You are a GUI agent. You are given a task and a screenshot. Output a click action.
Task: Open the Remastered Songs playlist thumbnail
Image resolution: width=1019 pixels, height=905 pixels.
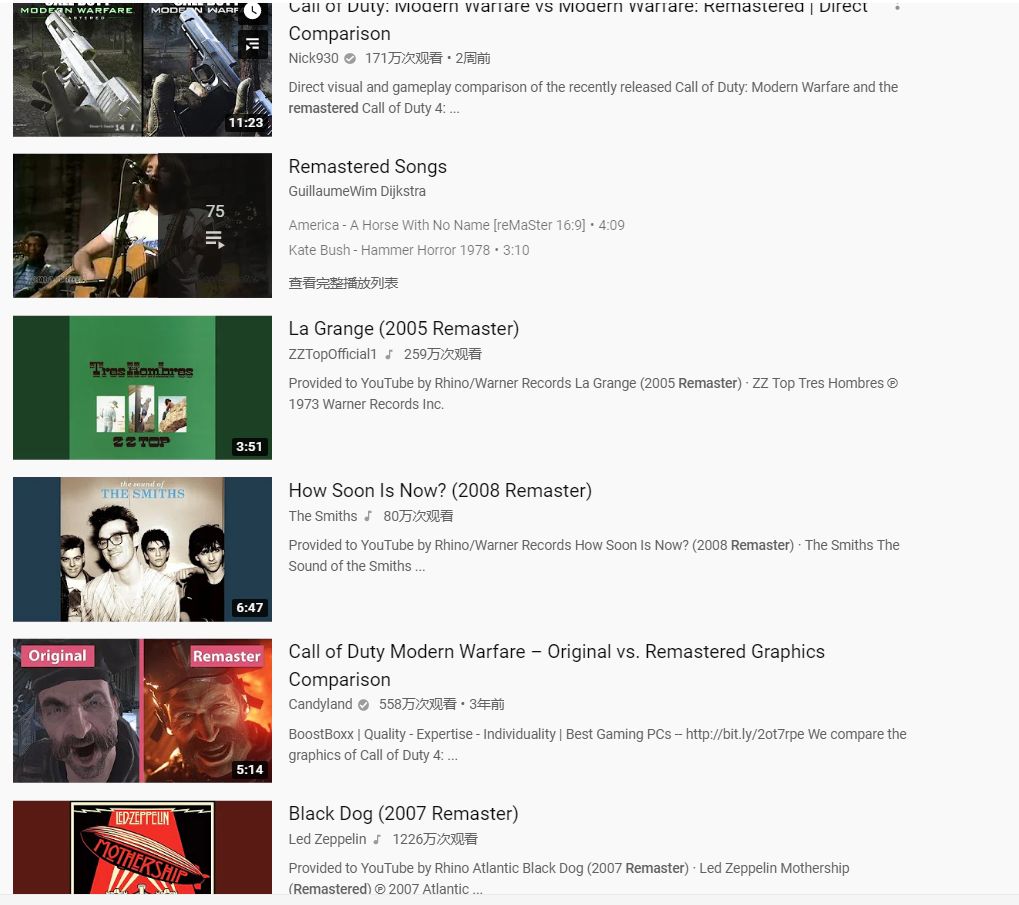tap(142, 225)
